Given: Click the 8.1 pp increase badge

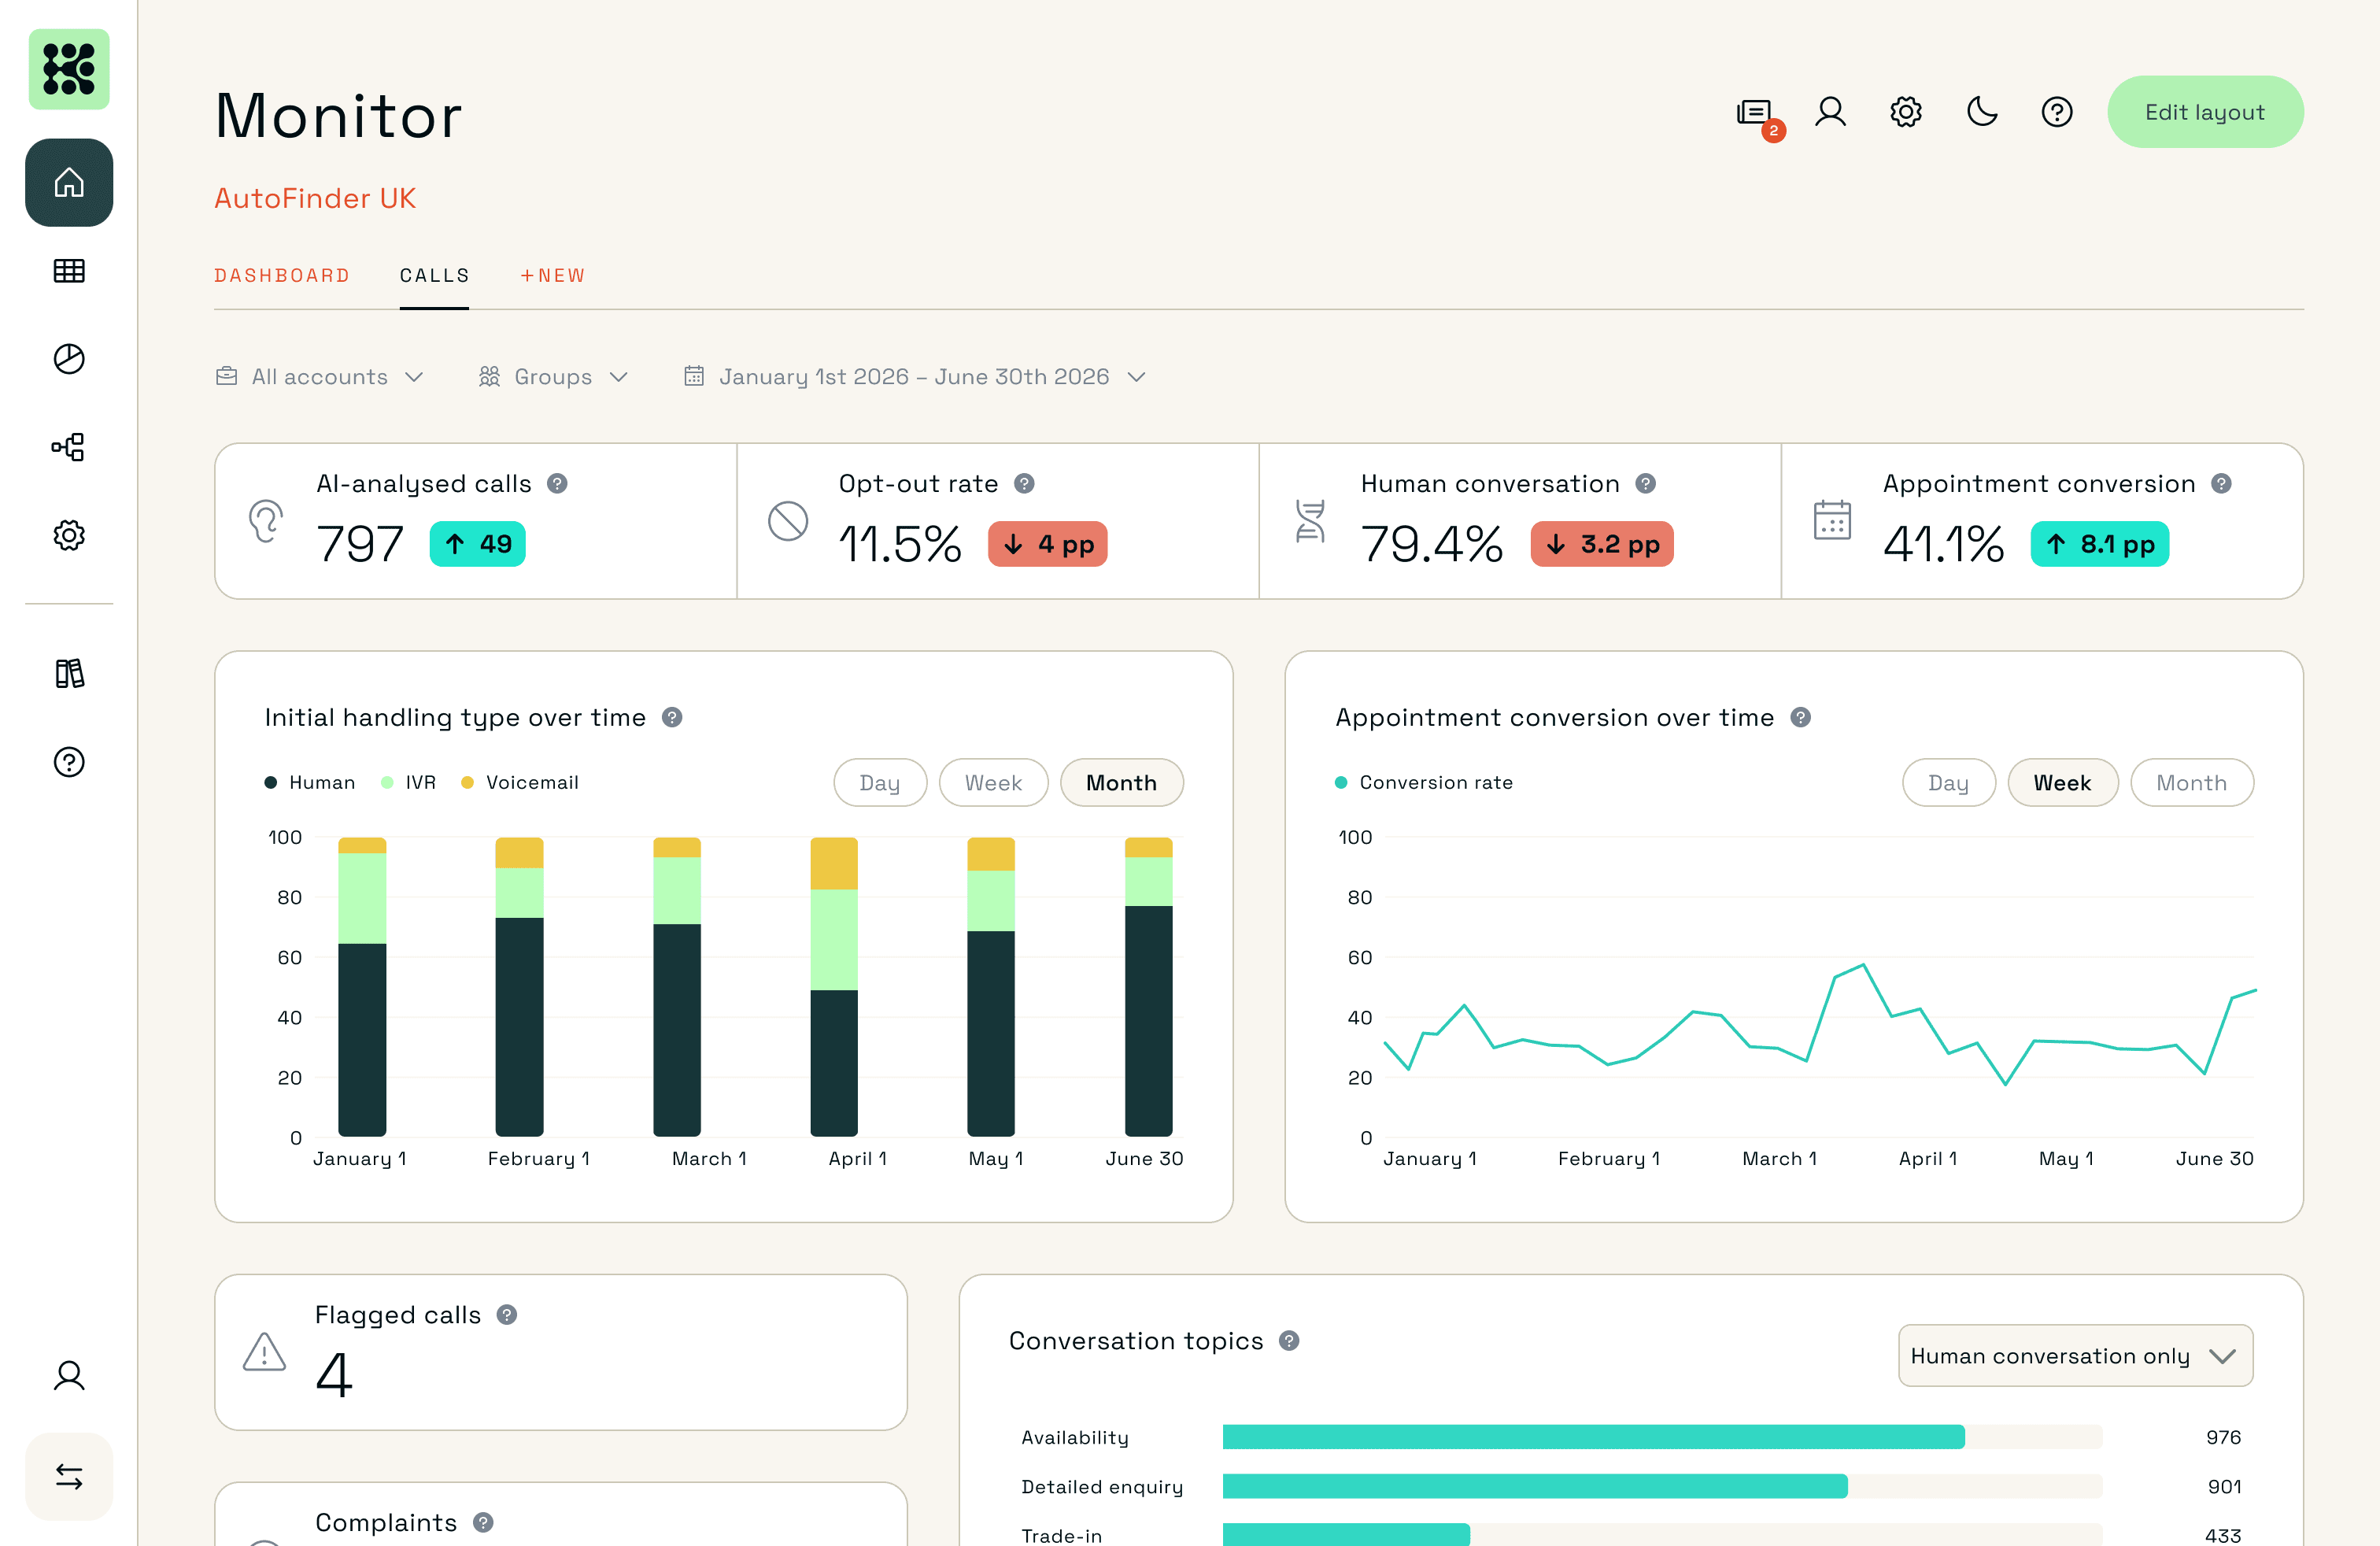Looking at the screenshot, I should [2100, 544].
